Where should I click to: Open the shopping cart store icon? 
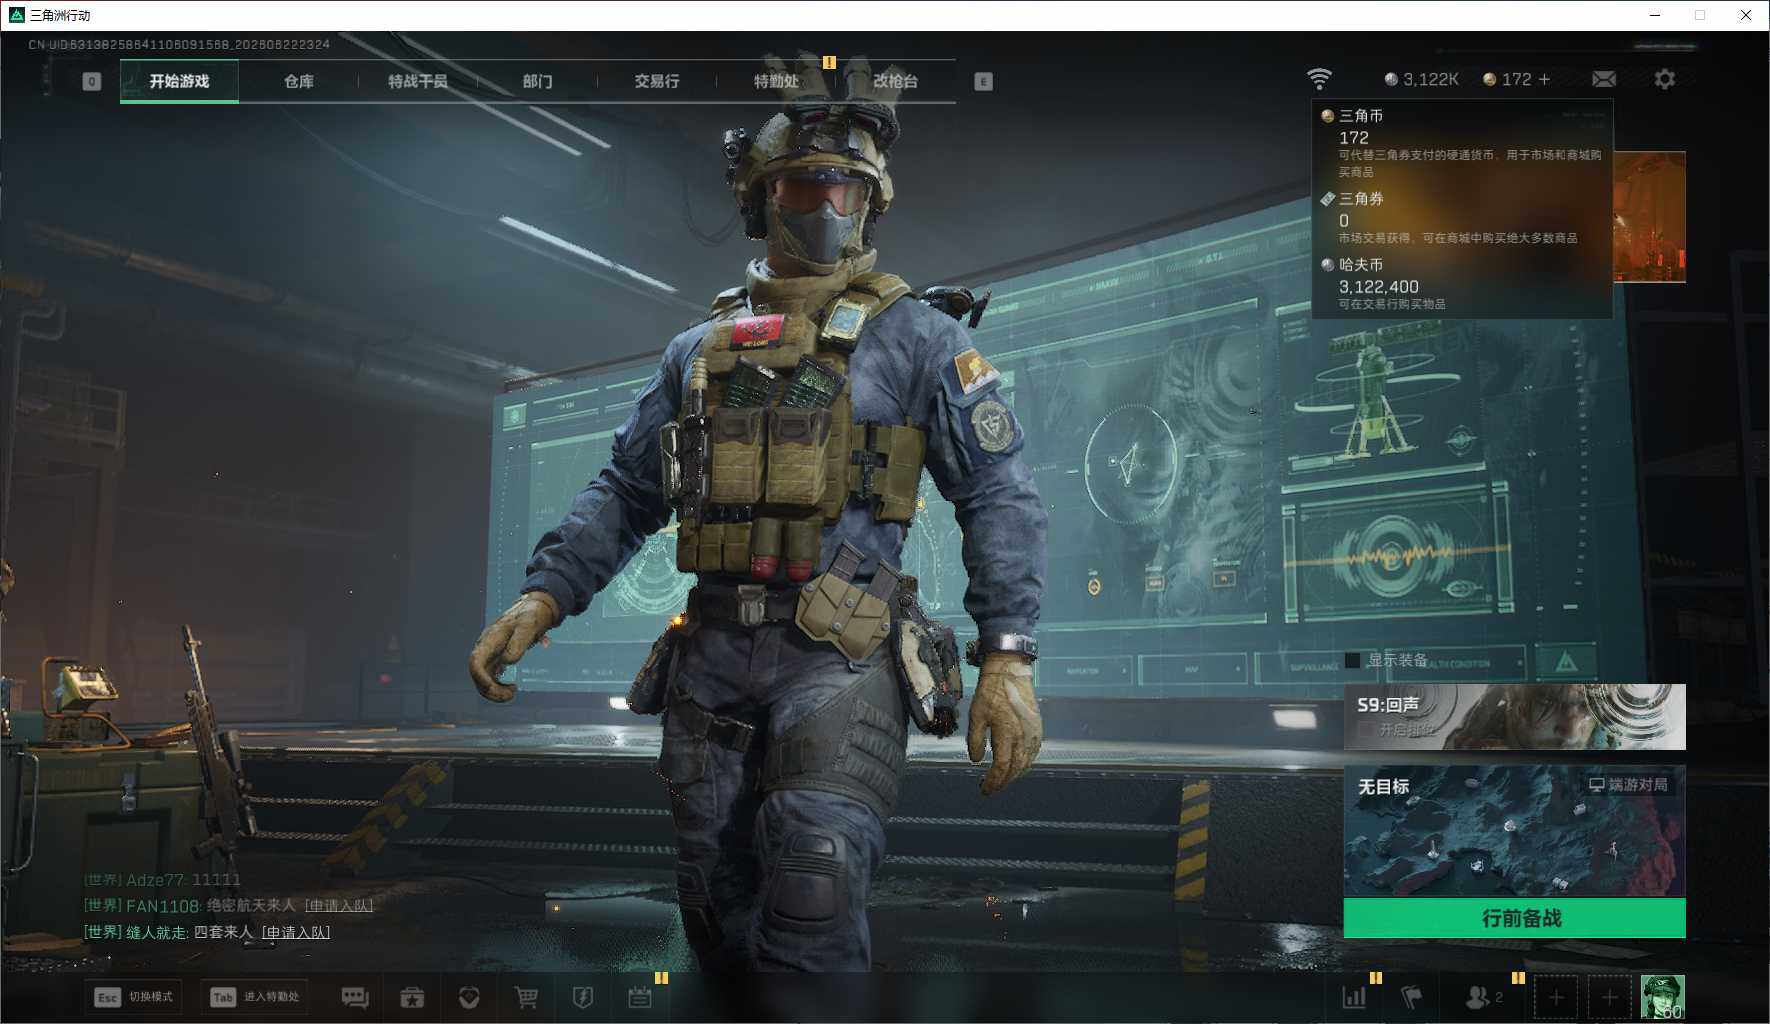pyautogui.click(x=526, y=997)
